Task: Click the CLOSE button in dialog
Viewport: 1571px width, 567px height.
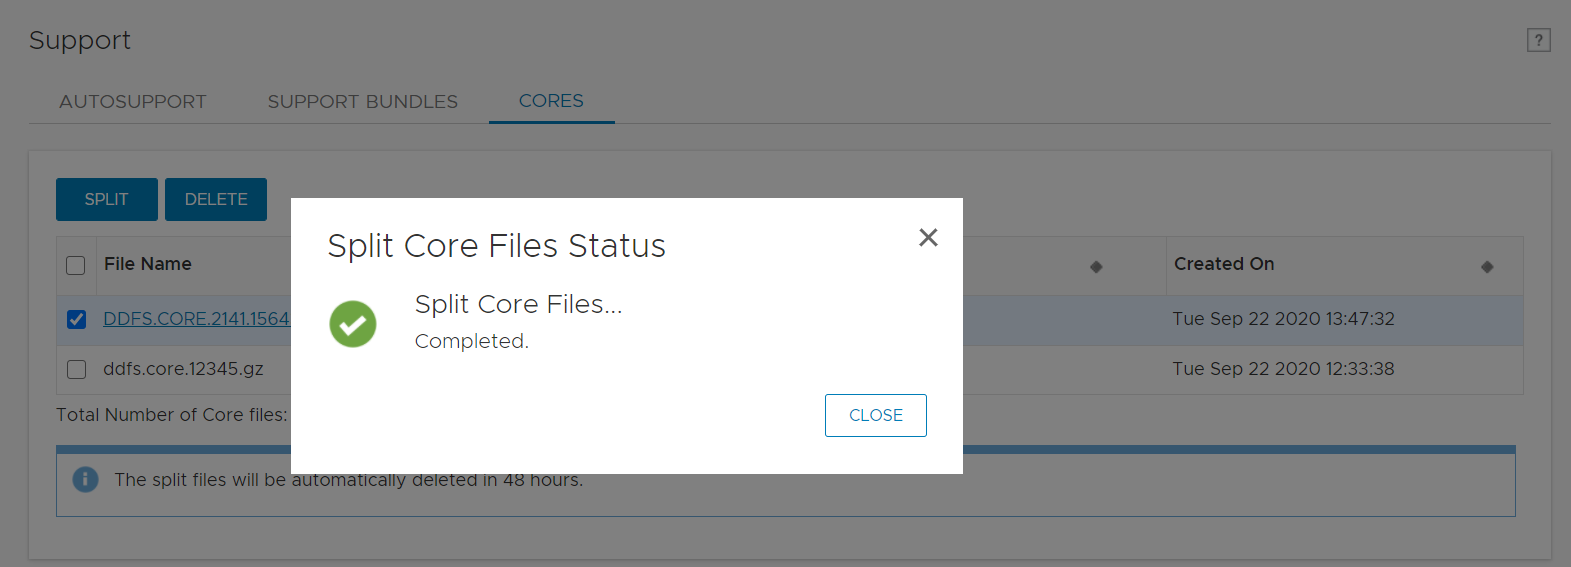Action: [x=875, y=415]
